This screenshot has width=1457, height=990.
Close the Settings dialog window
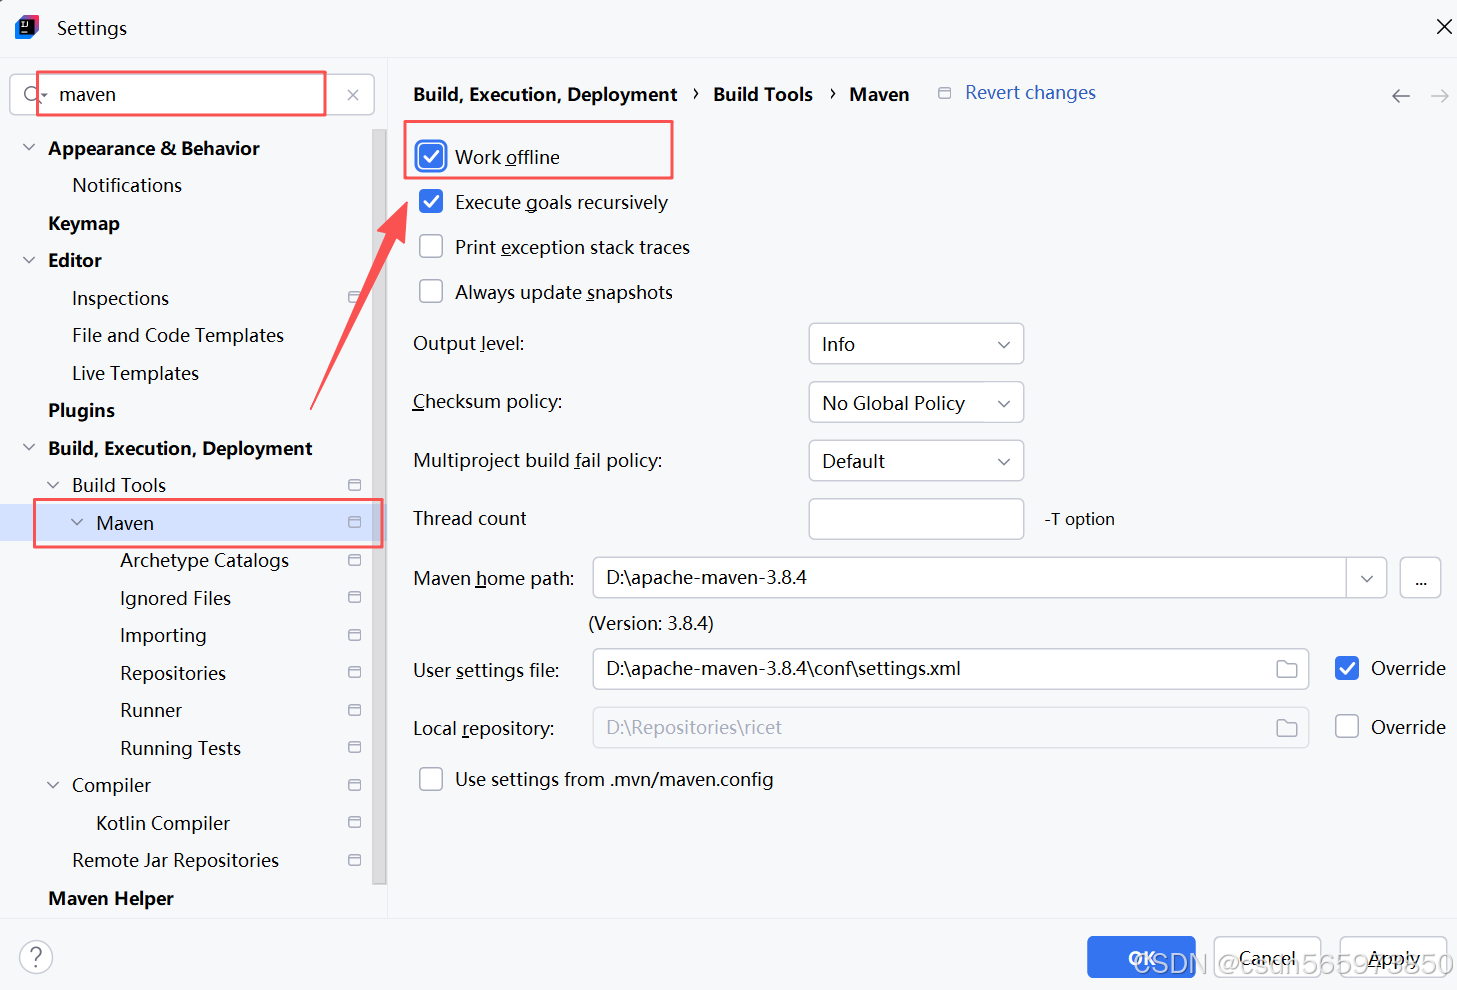tap(1443, 27)
